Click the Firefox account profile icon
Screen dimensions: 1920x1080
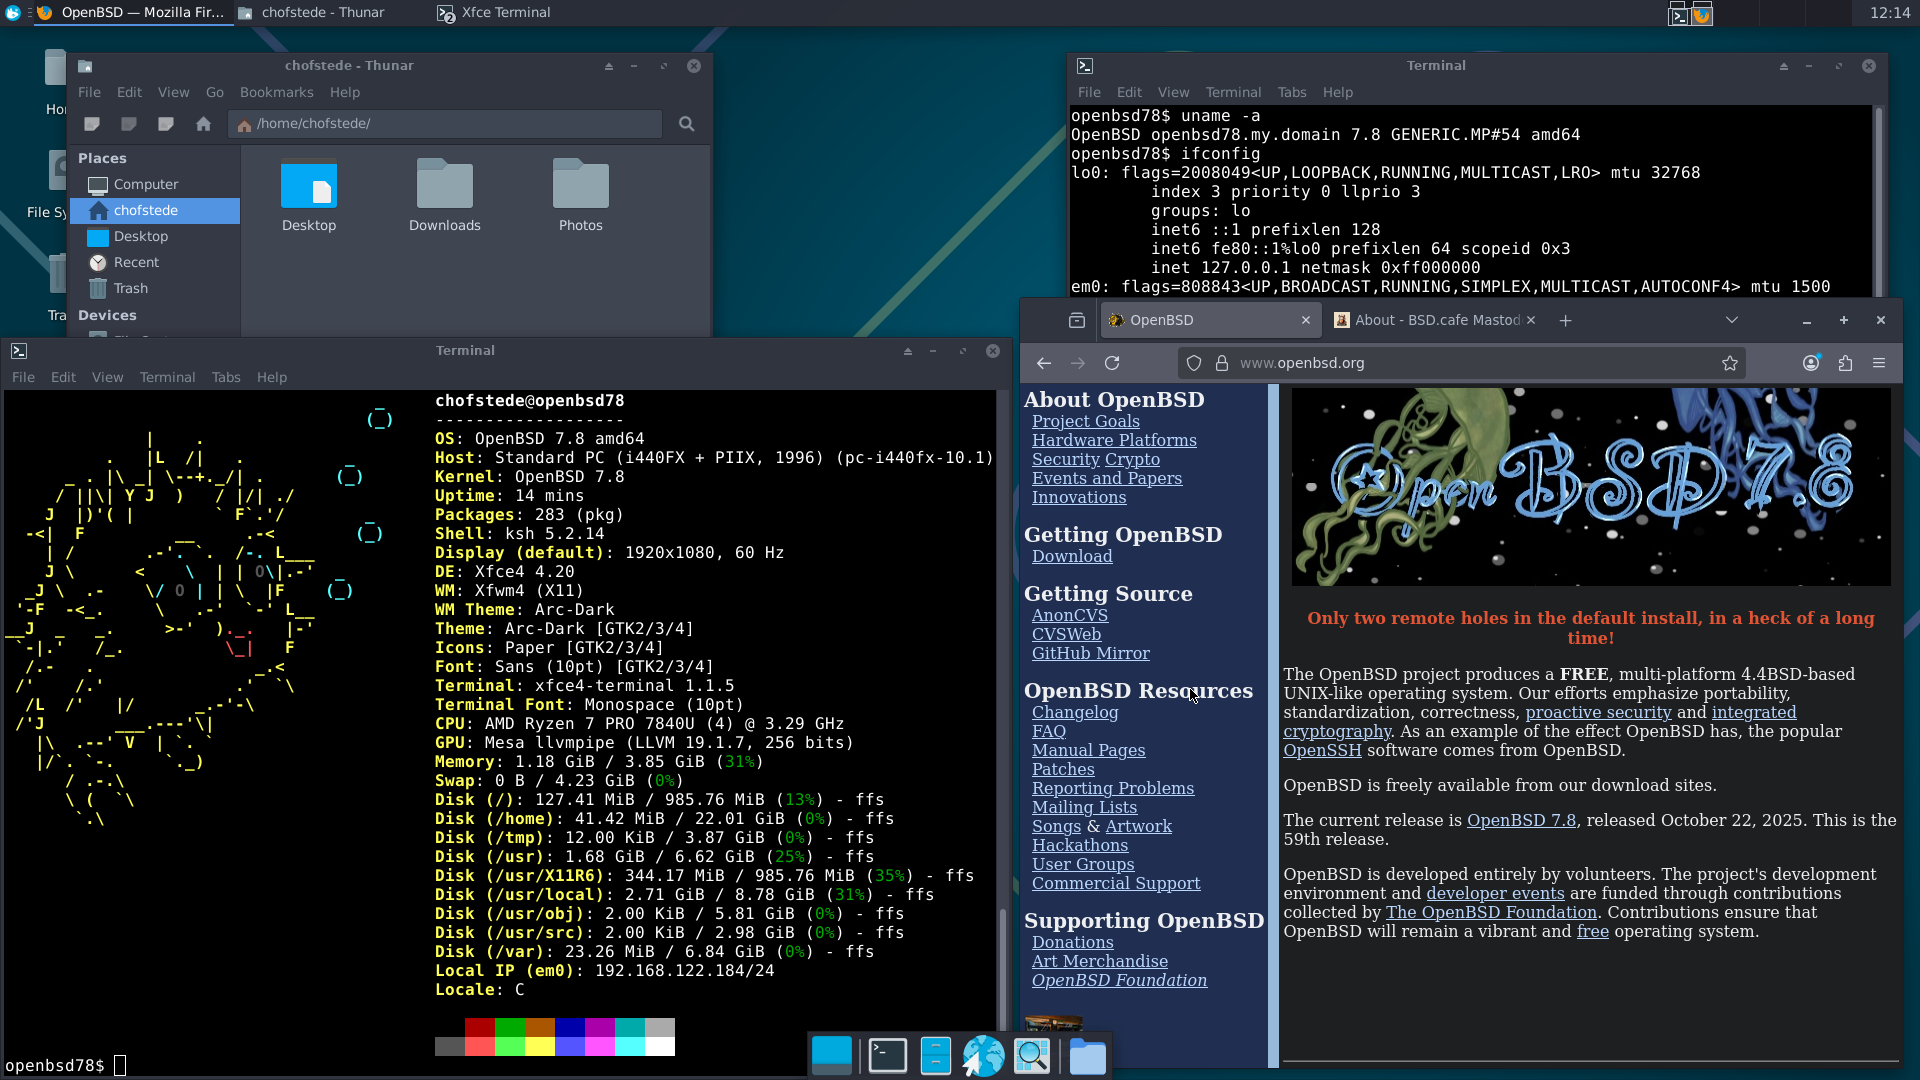pos(1810,363)
